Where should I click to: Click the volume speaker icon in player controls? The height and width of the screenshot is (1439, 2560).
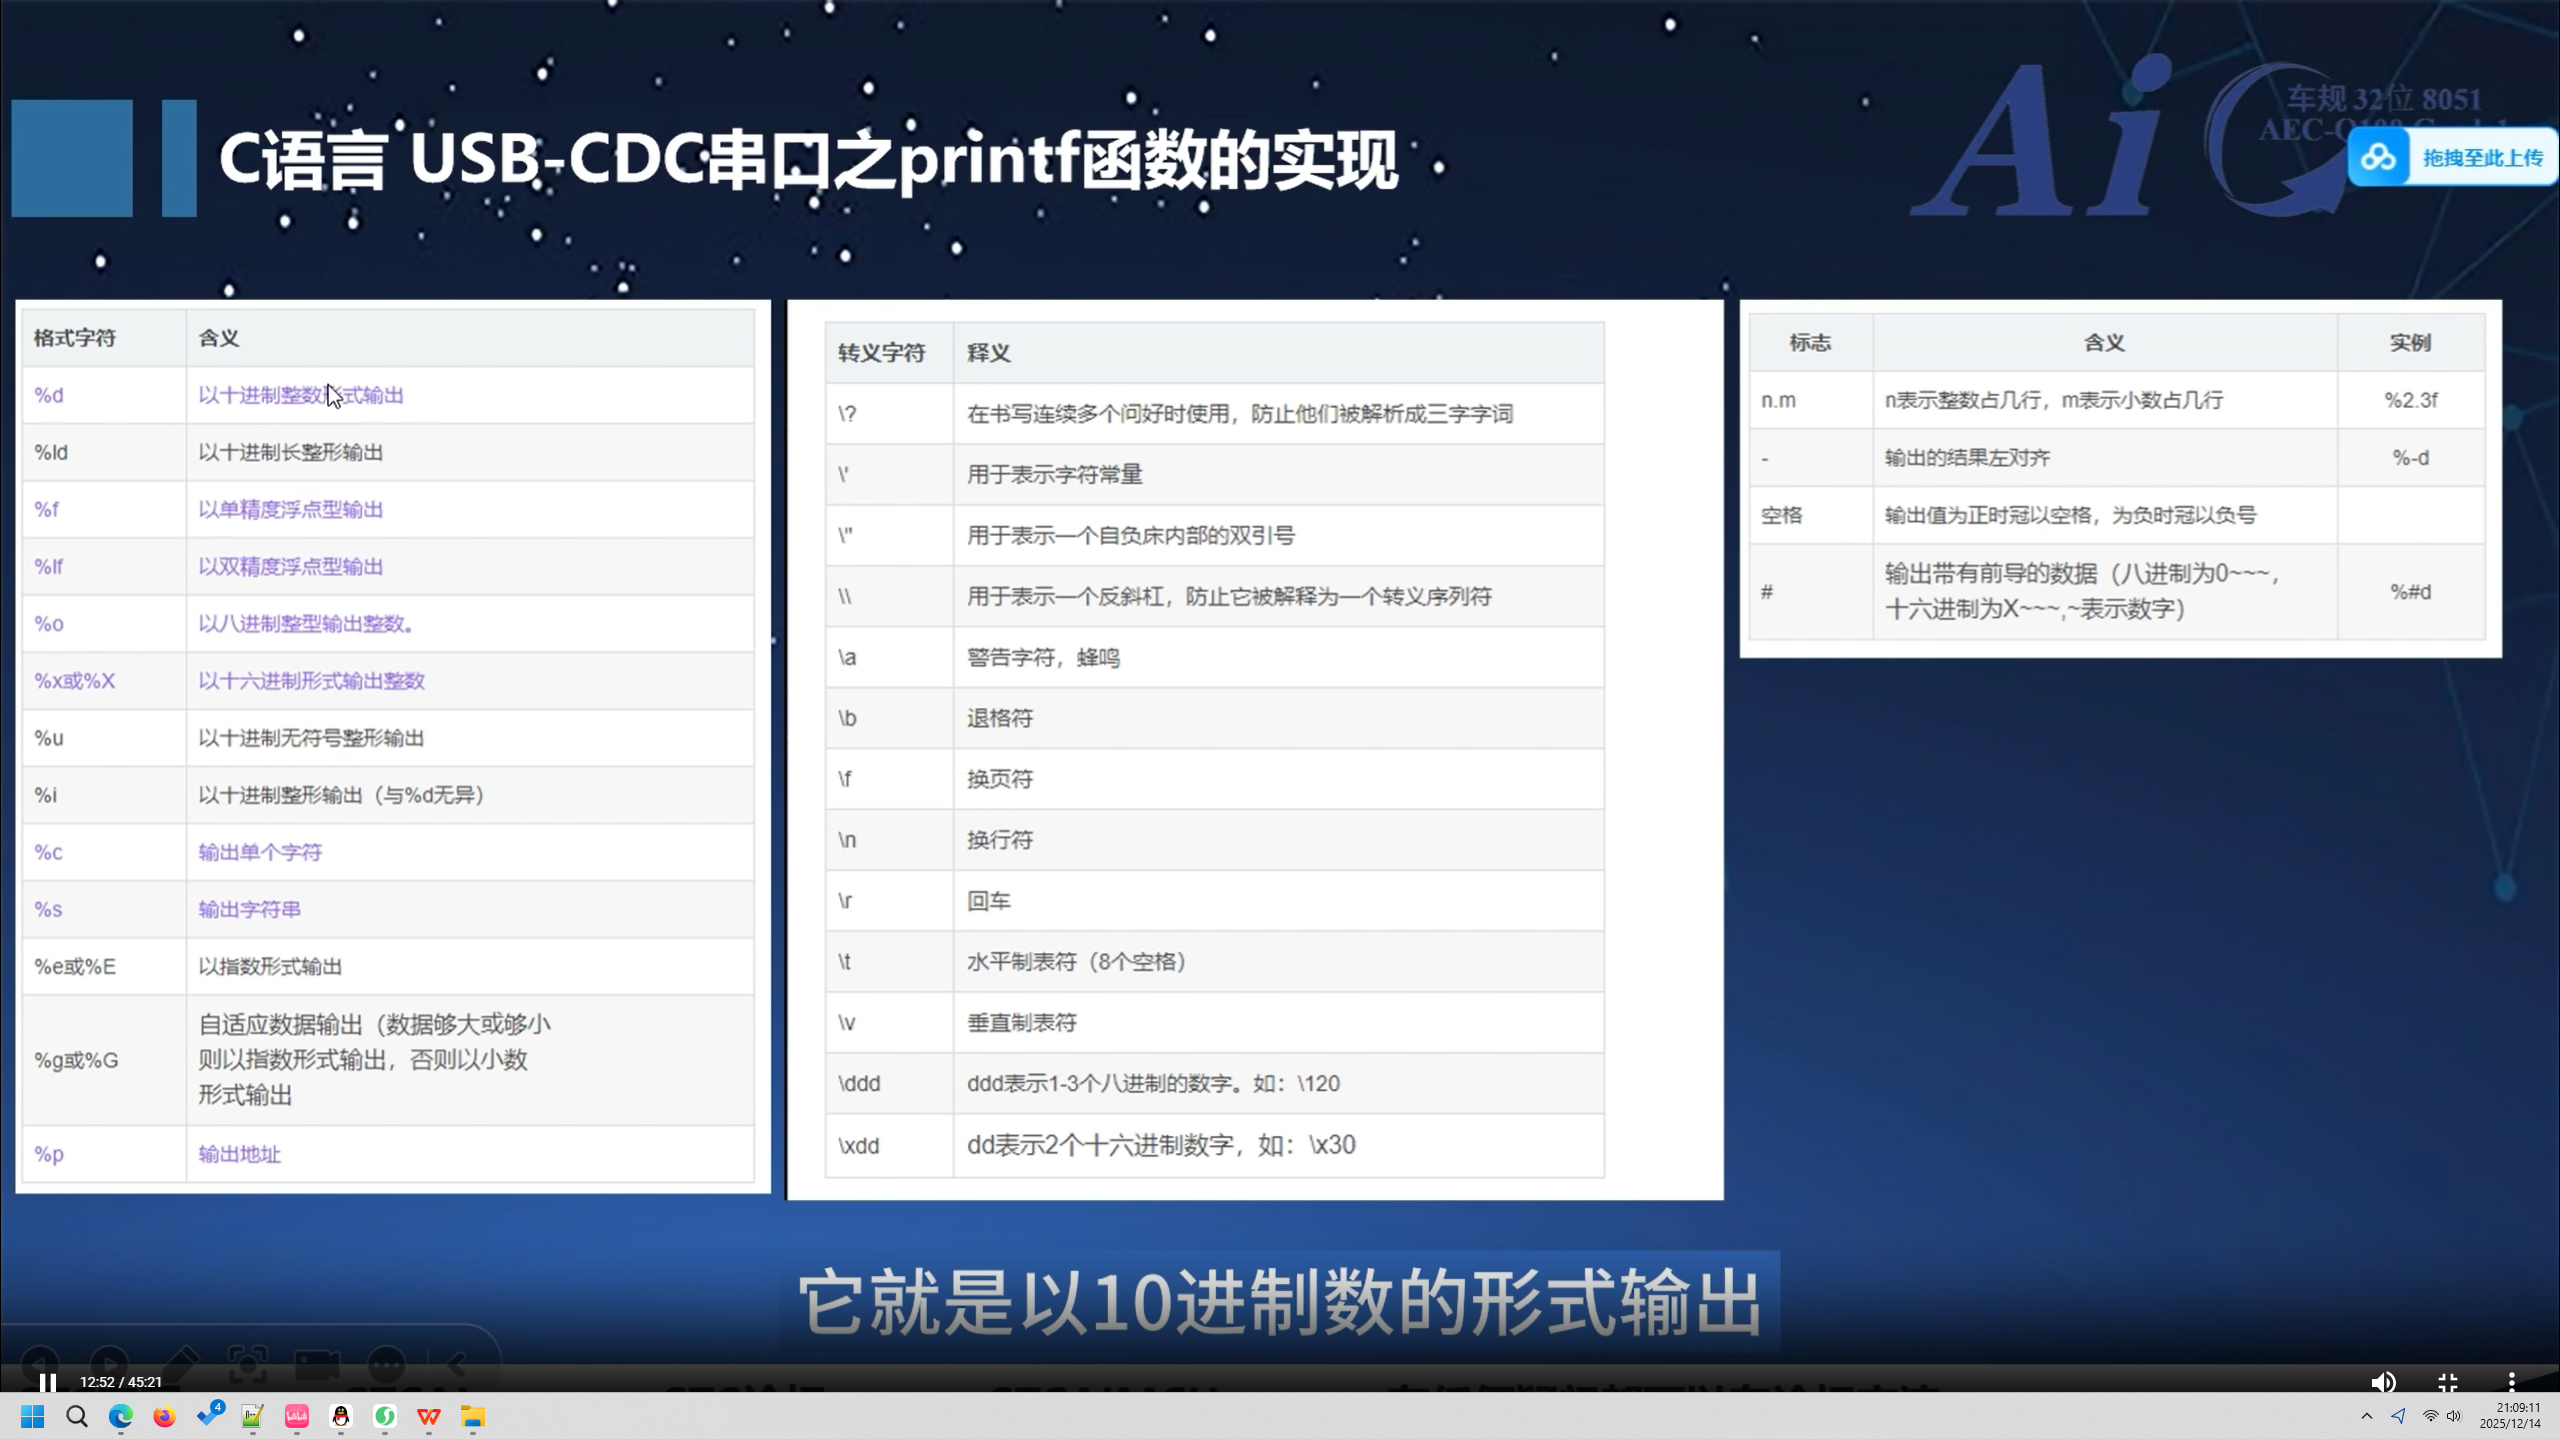click(x=2383, y=1382)
